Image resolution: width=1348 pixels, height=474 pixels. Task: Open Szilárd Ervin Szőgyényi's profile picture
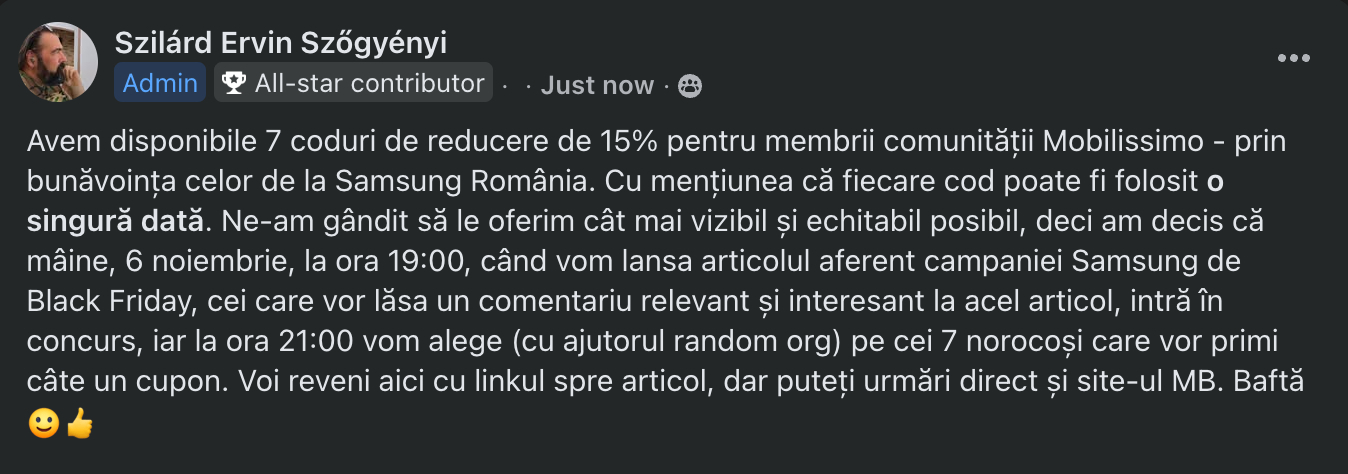[x=58, y=61]
